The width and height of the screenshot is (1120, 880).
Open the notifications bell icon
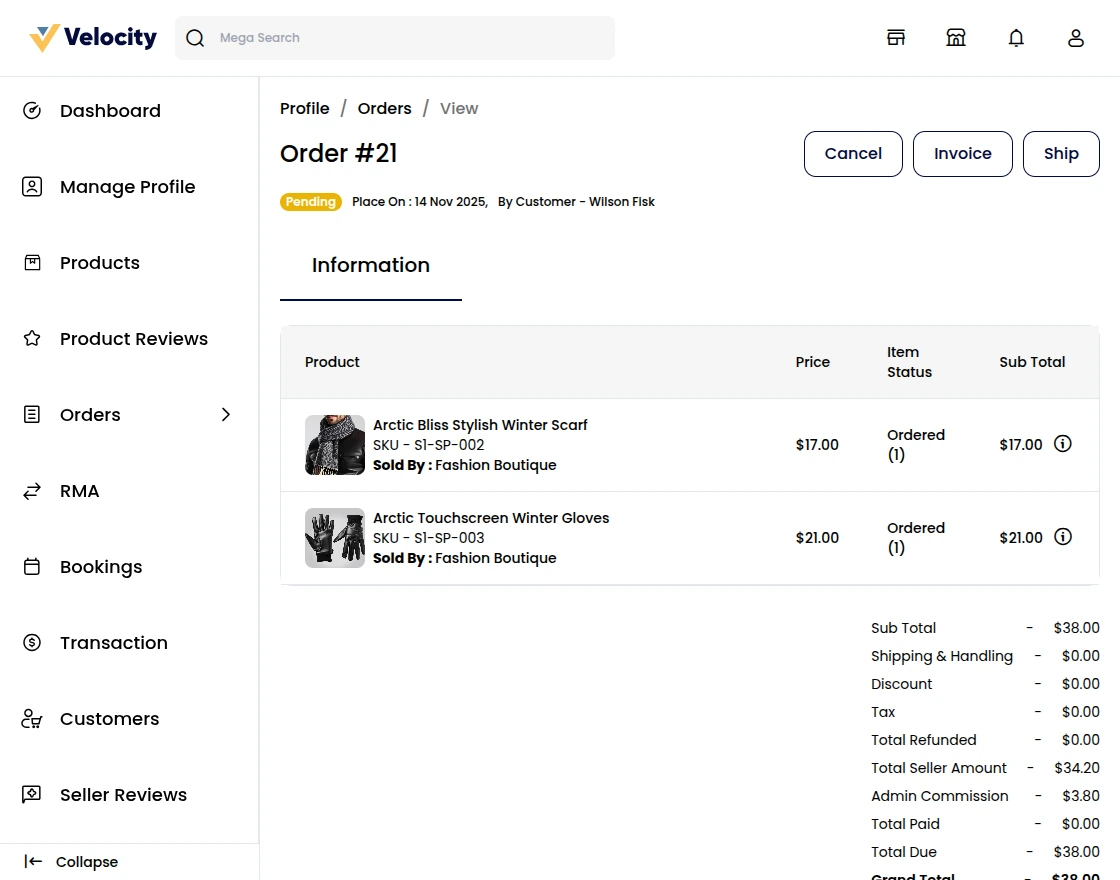[x=1016, y=38]
